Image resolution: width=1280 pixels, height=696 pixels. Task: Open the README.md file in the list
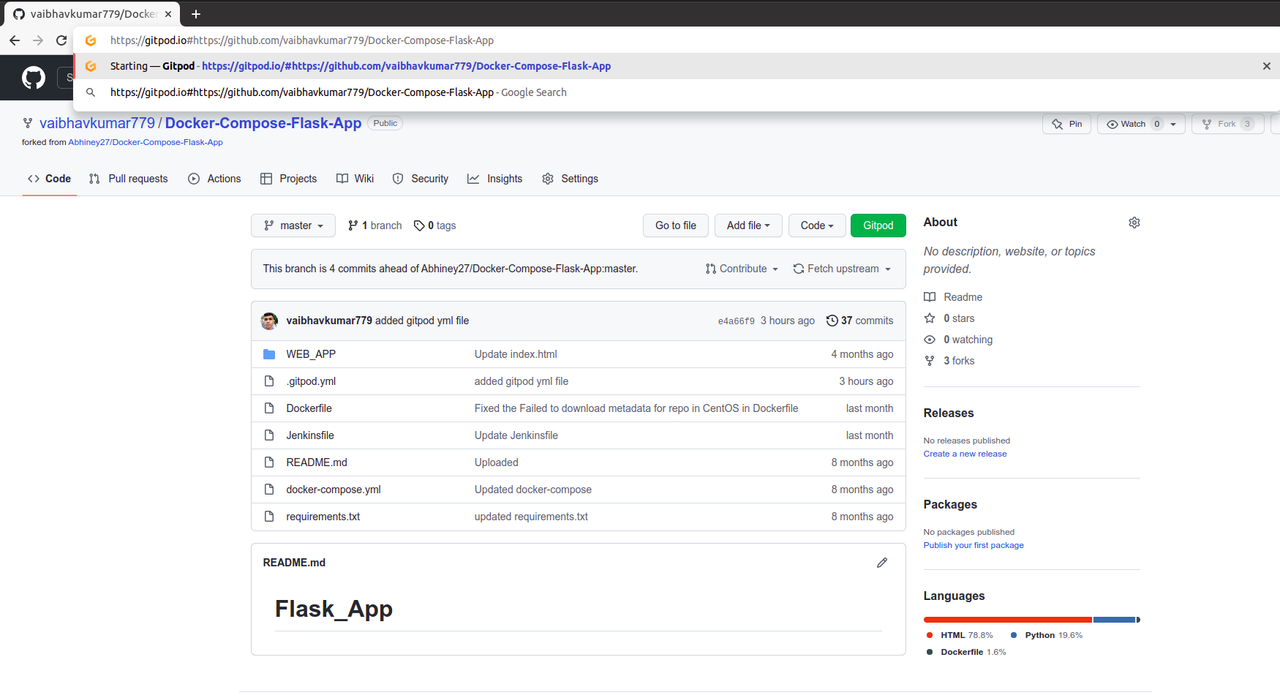317,463
